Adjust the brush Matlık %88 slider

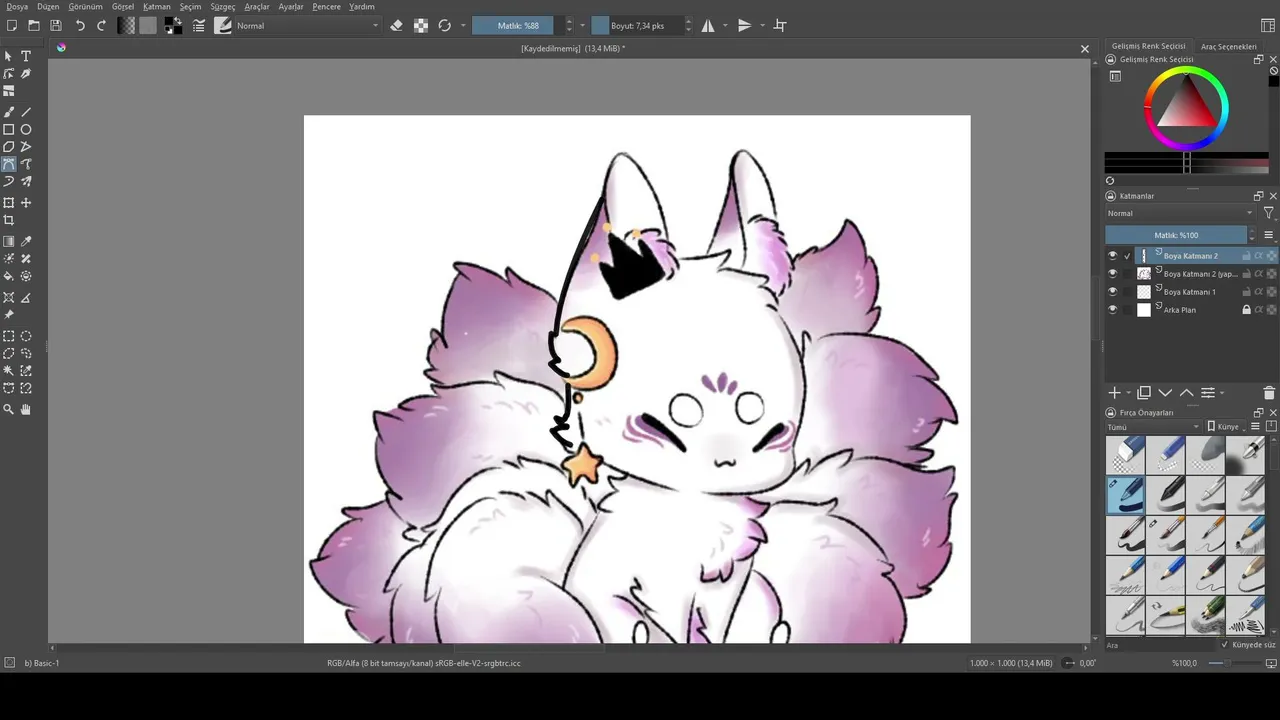pyautogui.click(x=518, y=26)
